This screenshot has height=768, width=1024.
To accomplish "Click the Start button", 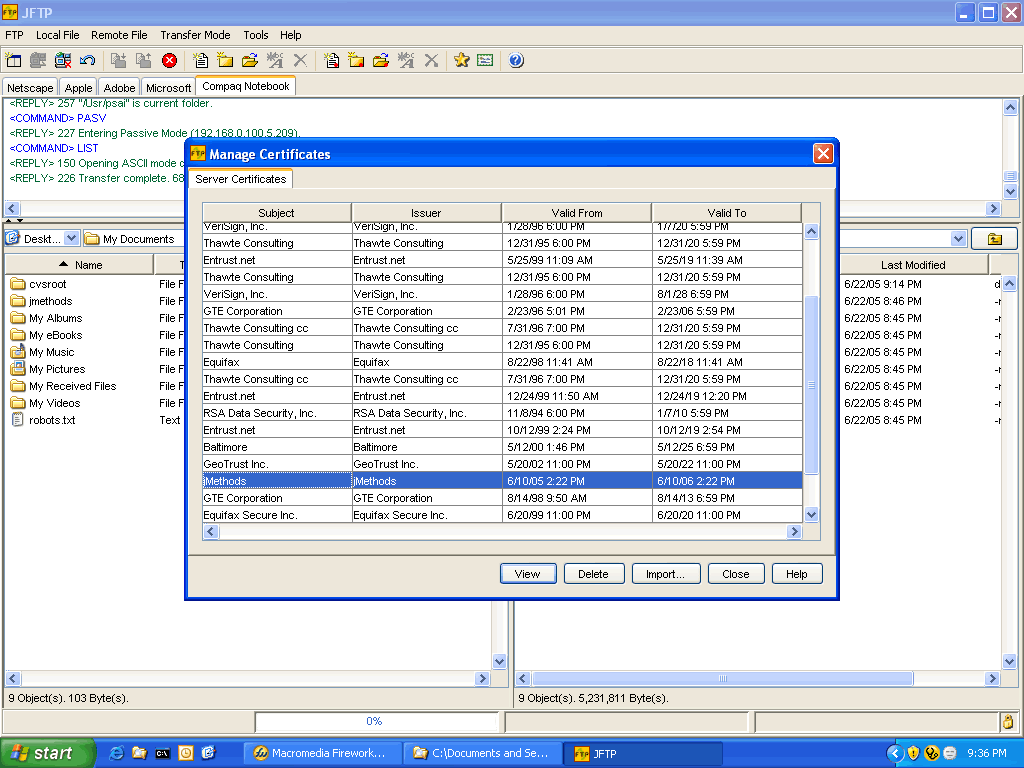I will (46, 753).
